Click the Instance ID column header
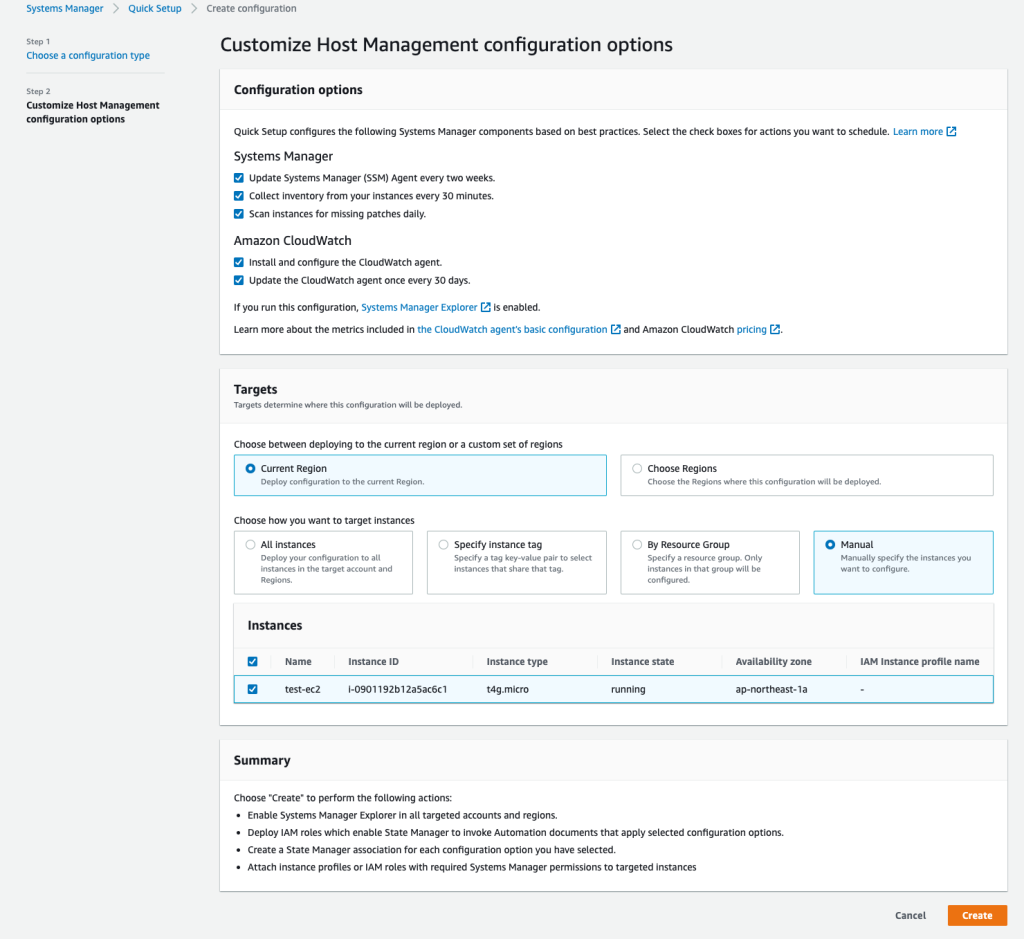 click(x=373, y=661)
